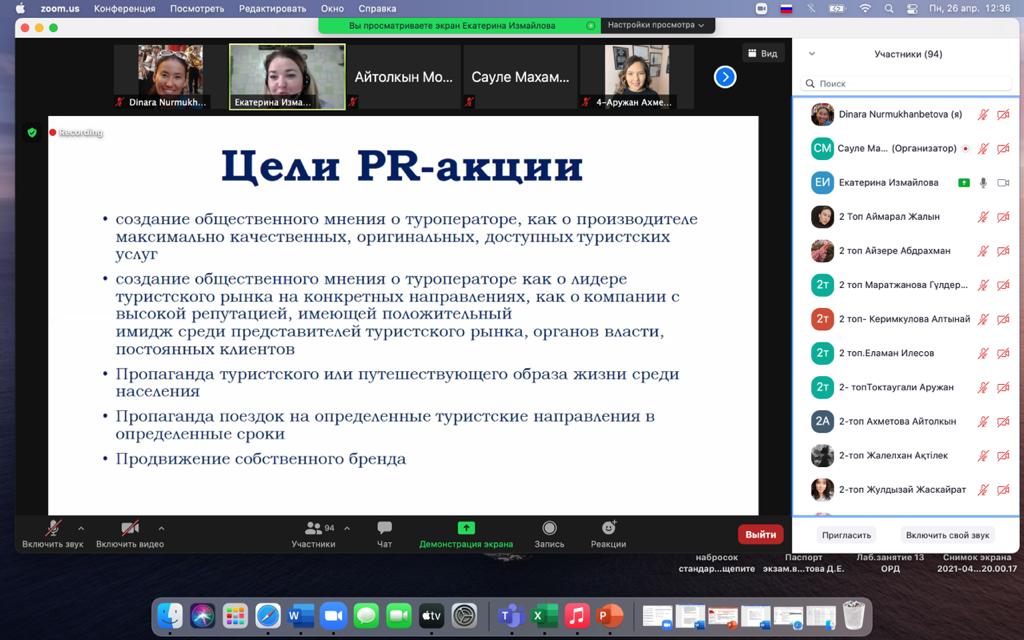This screenshot has height=640, width=1024.
Task: Expand the video options arrow beside camera
Action: point(161,528)
